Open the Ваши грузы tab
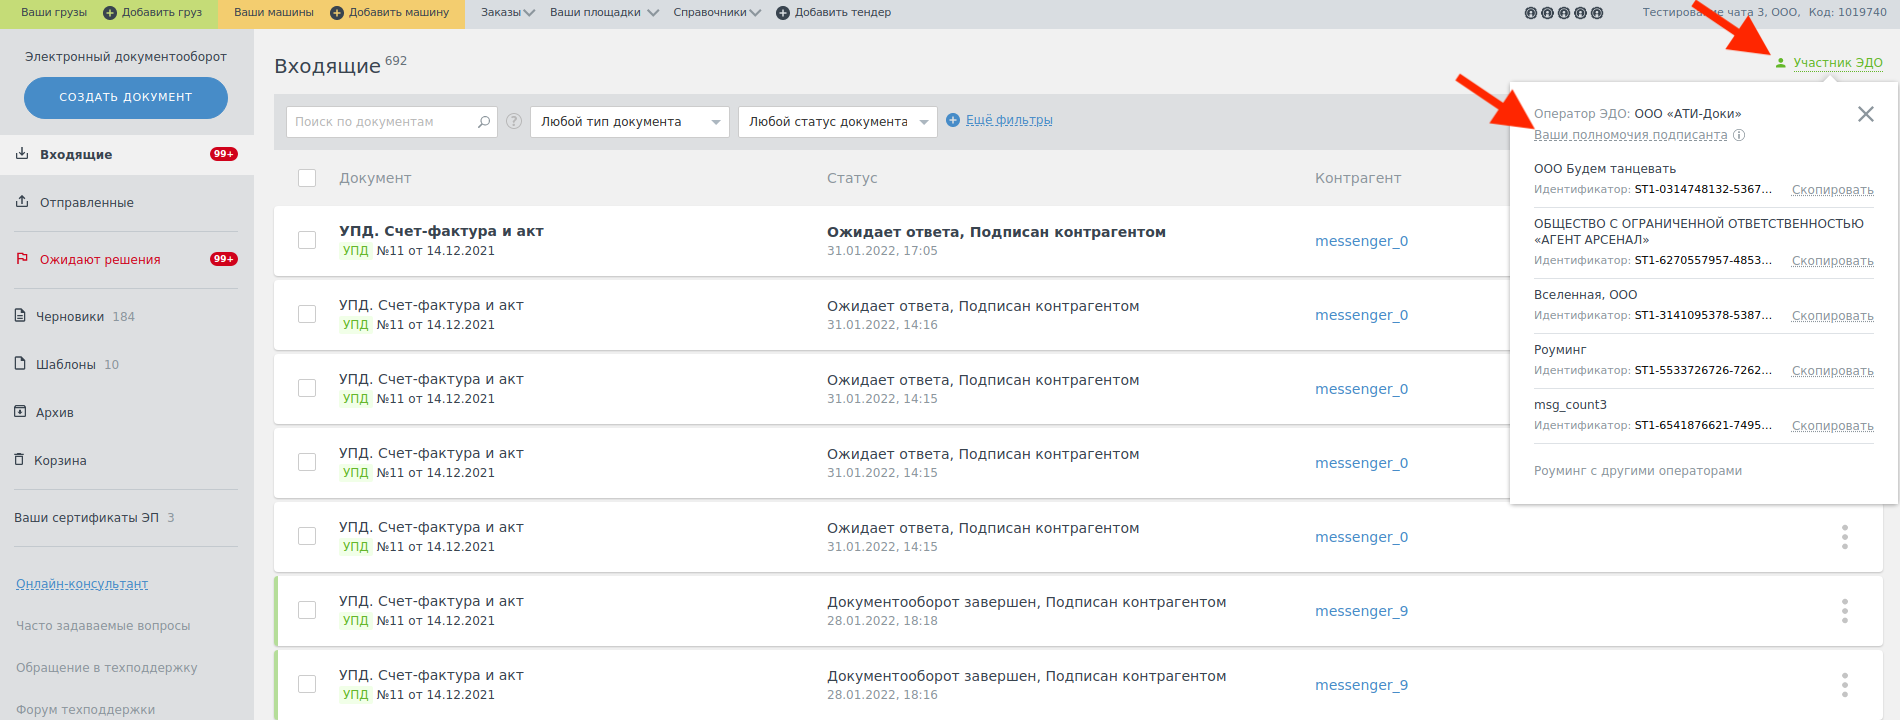The width and height of the screenshot is (1900, 720). pos(54,13)
